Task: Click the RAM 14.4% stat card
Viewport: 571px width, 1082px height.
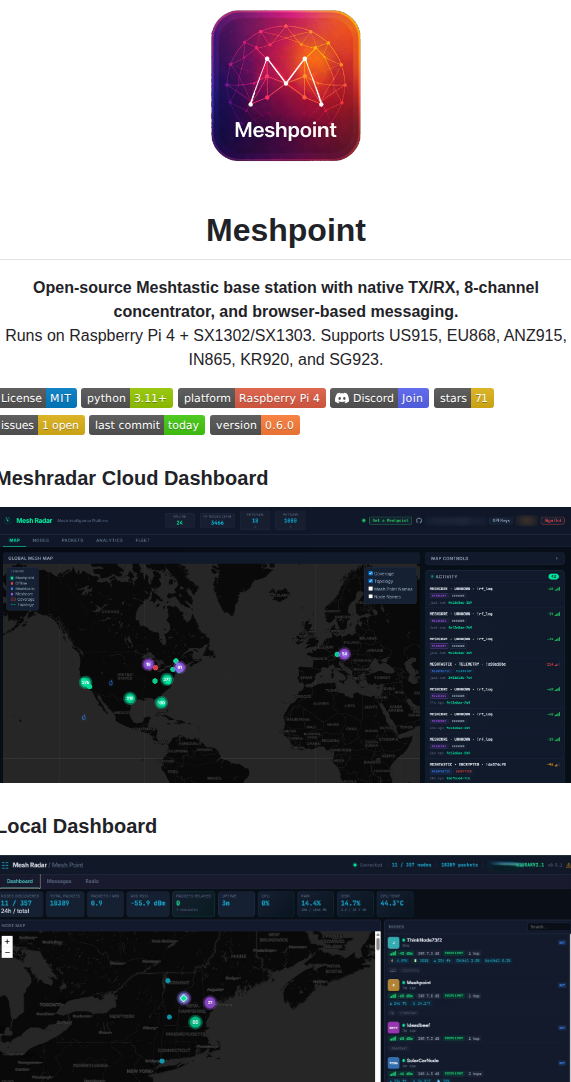Action: 316,904
